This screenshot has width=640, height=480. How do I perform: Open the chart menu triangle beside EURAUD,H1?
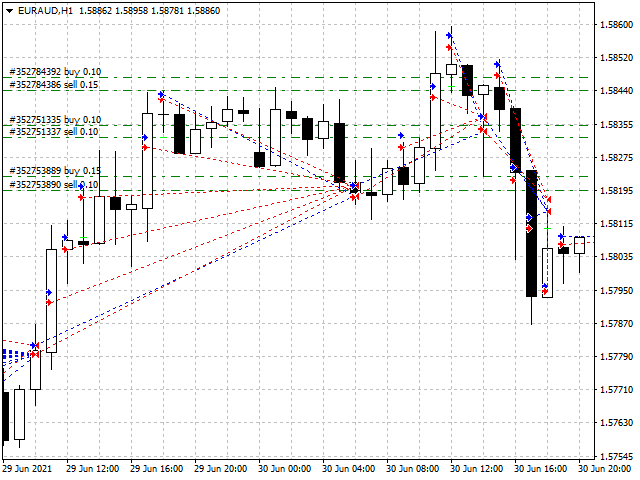point(9,11)
